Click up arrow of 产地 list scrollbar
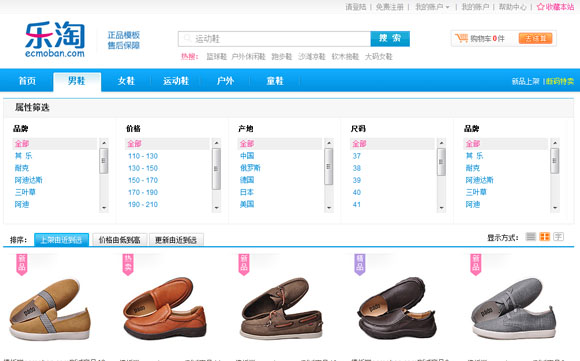The image size is (580, 361). click(329, 143)
